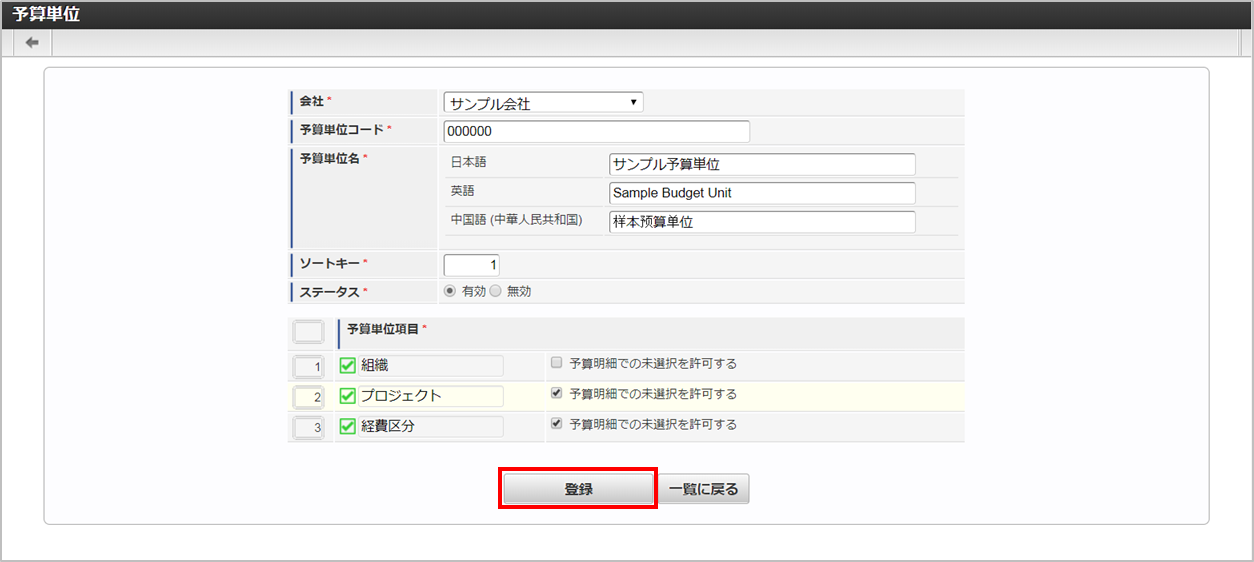The width and height of the screenshot is (1254, 562).
Task: Click the 予算単位 page title
Action: [47, 14]
